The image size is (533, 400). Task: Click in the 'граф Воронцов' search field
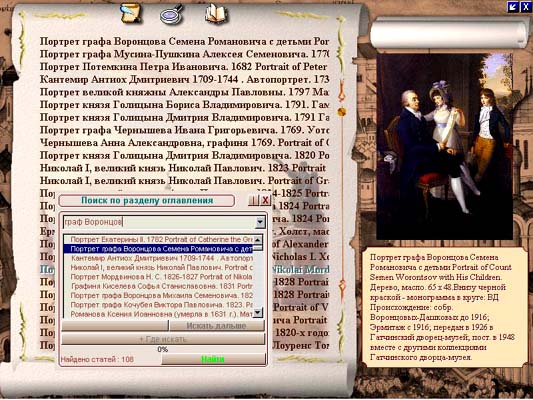(x=159, y=222)
